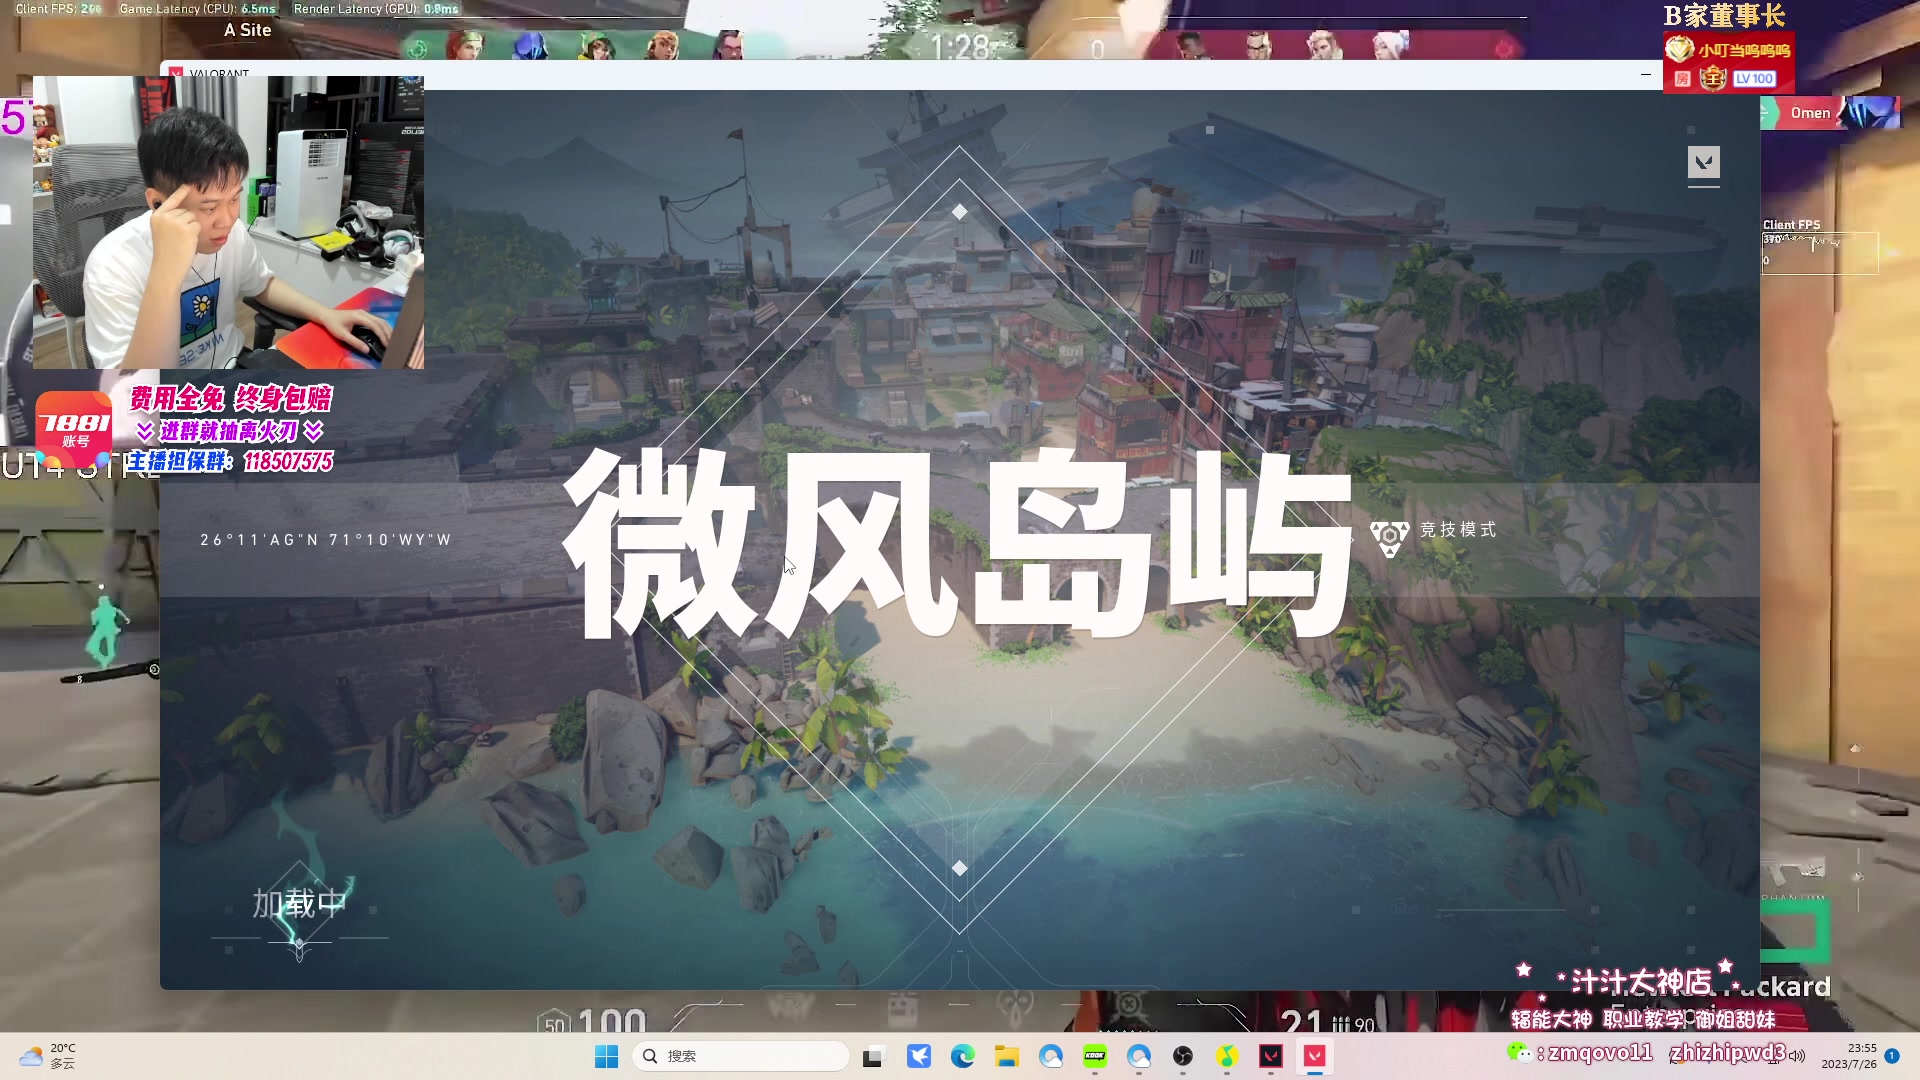Image resolution: width=1920 pixels, height=1080 pixels.
Task: Click the 竞技模式 mode label
Action: point(1458,530)
